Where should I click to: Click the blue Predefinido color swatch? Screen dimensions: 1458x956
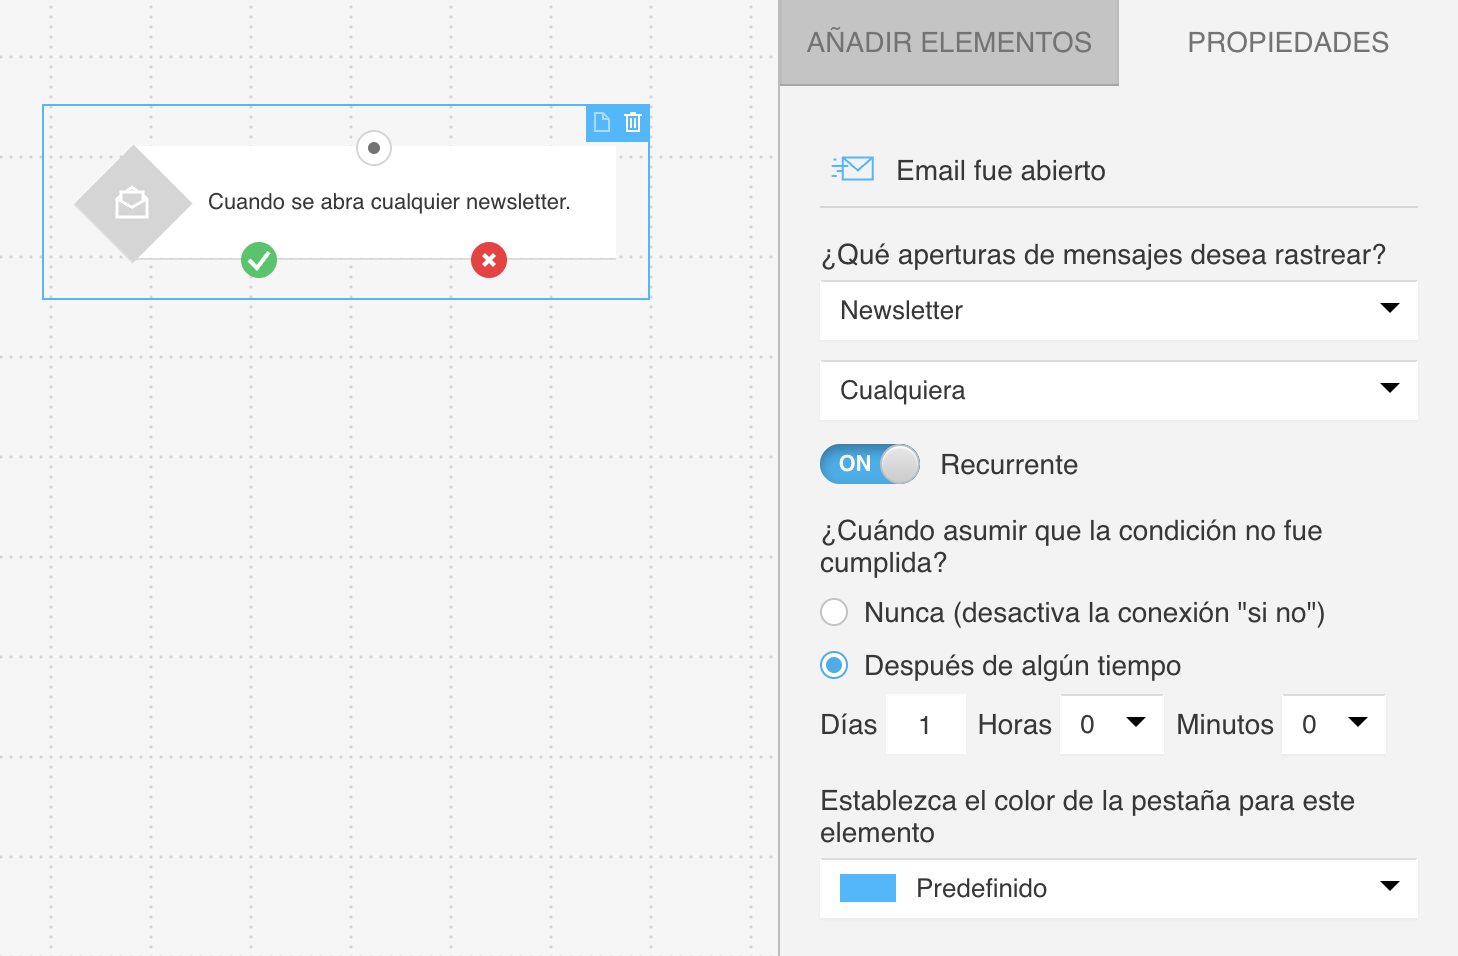pyautogui.click(x=868, y=888)
